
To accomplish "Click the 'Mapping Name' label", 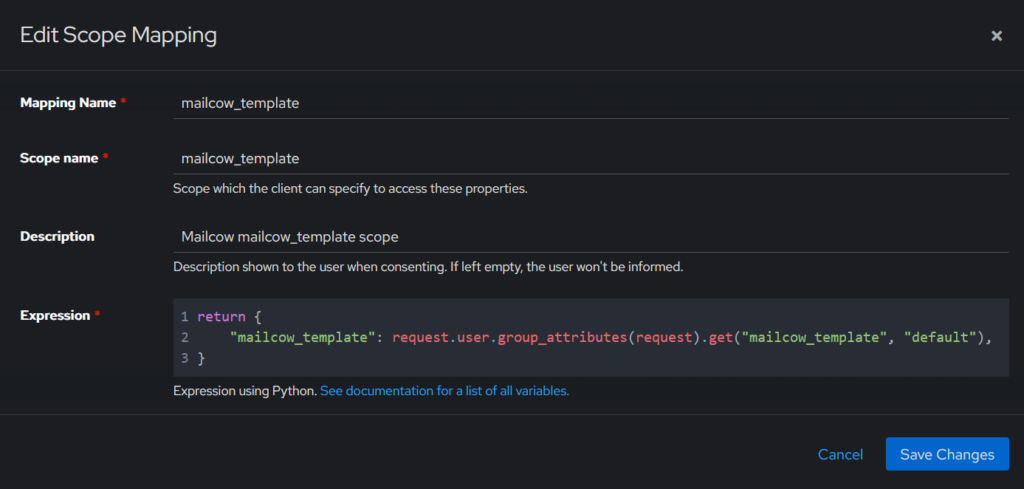I will point(68,103).
